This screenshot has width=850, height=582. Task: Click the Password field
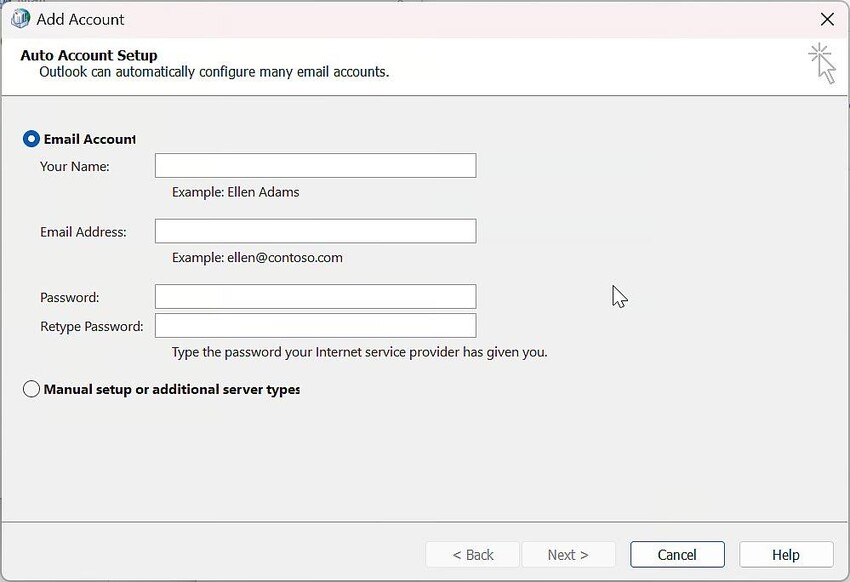315,296
